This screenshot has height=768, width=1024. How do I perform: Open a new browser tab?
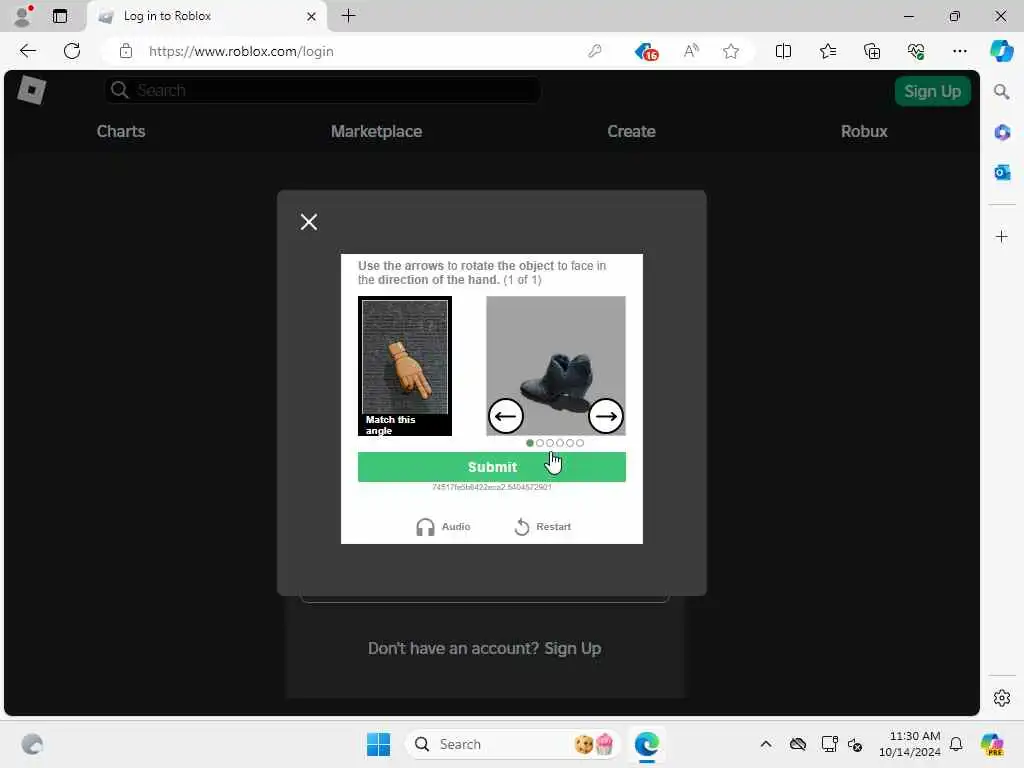tap(349, 16)
